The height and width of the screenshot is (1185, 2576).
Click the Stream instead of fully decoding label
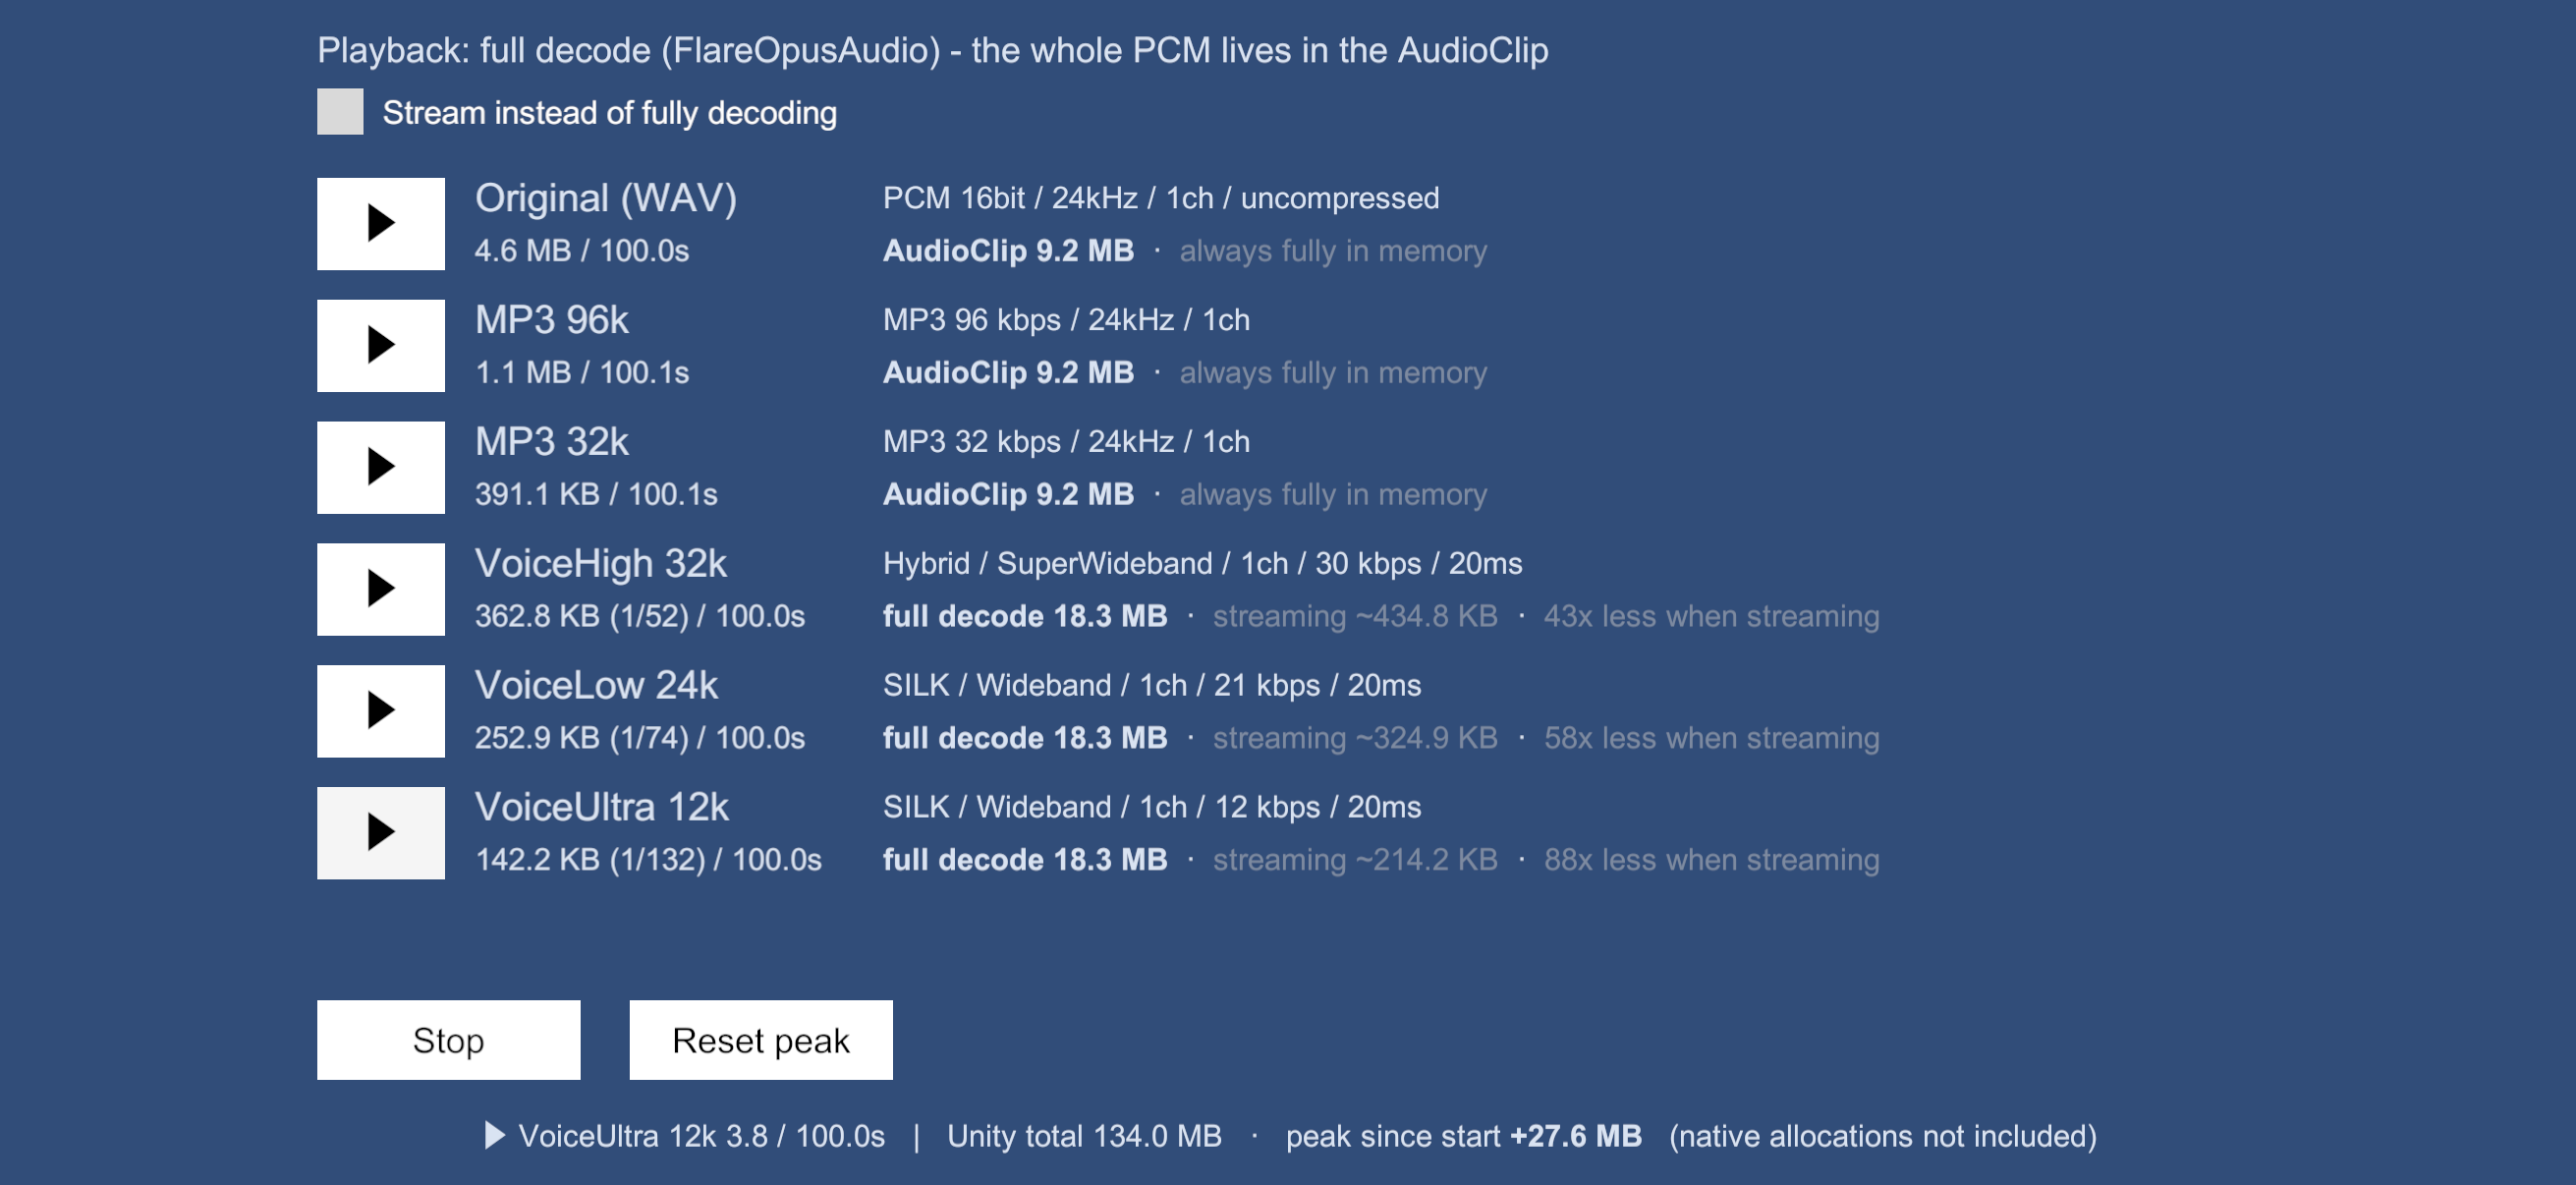[x=609, y=113]
